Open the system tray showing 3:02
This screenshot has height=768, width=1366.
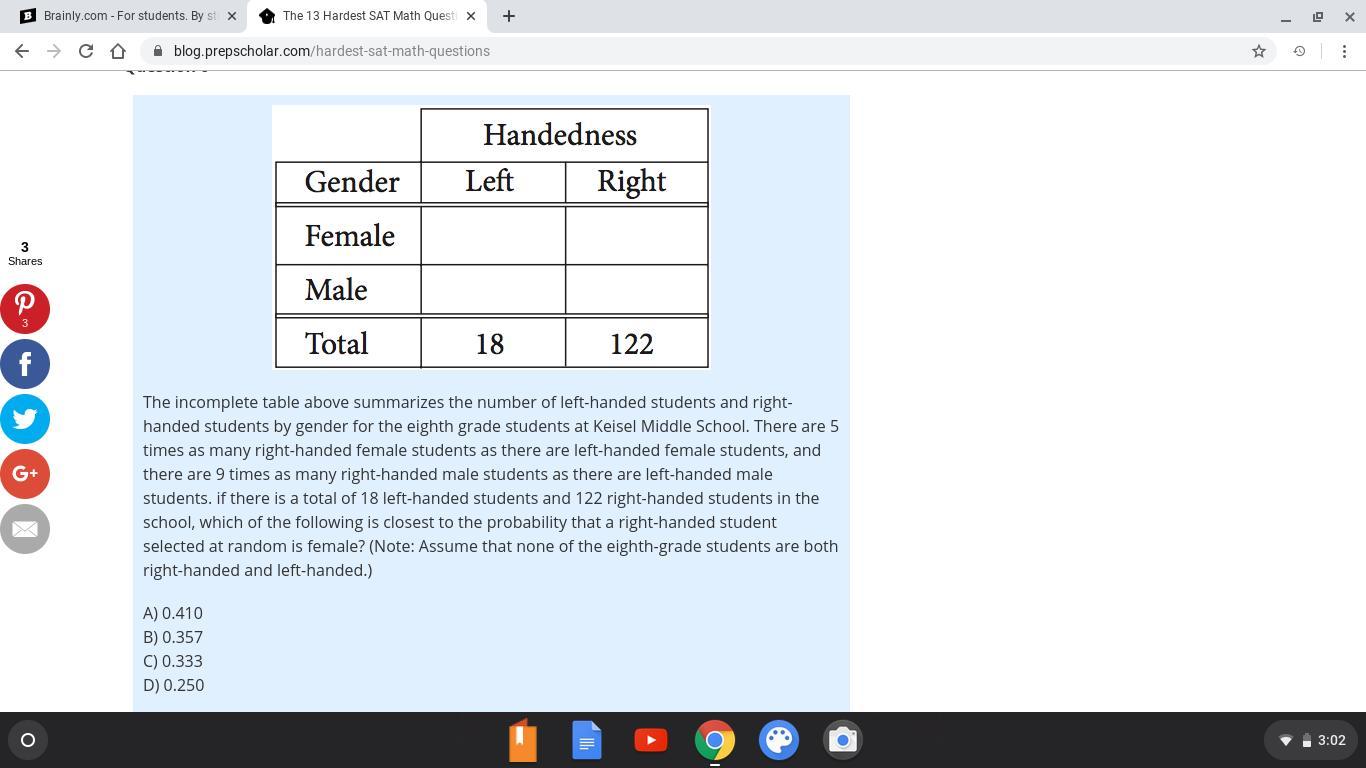1310,740
